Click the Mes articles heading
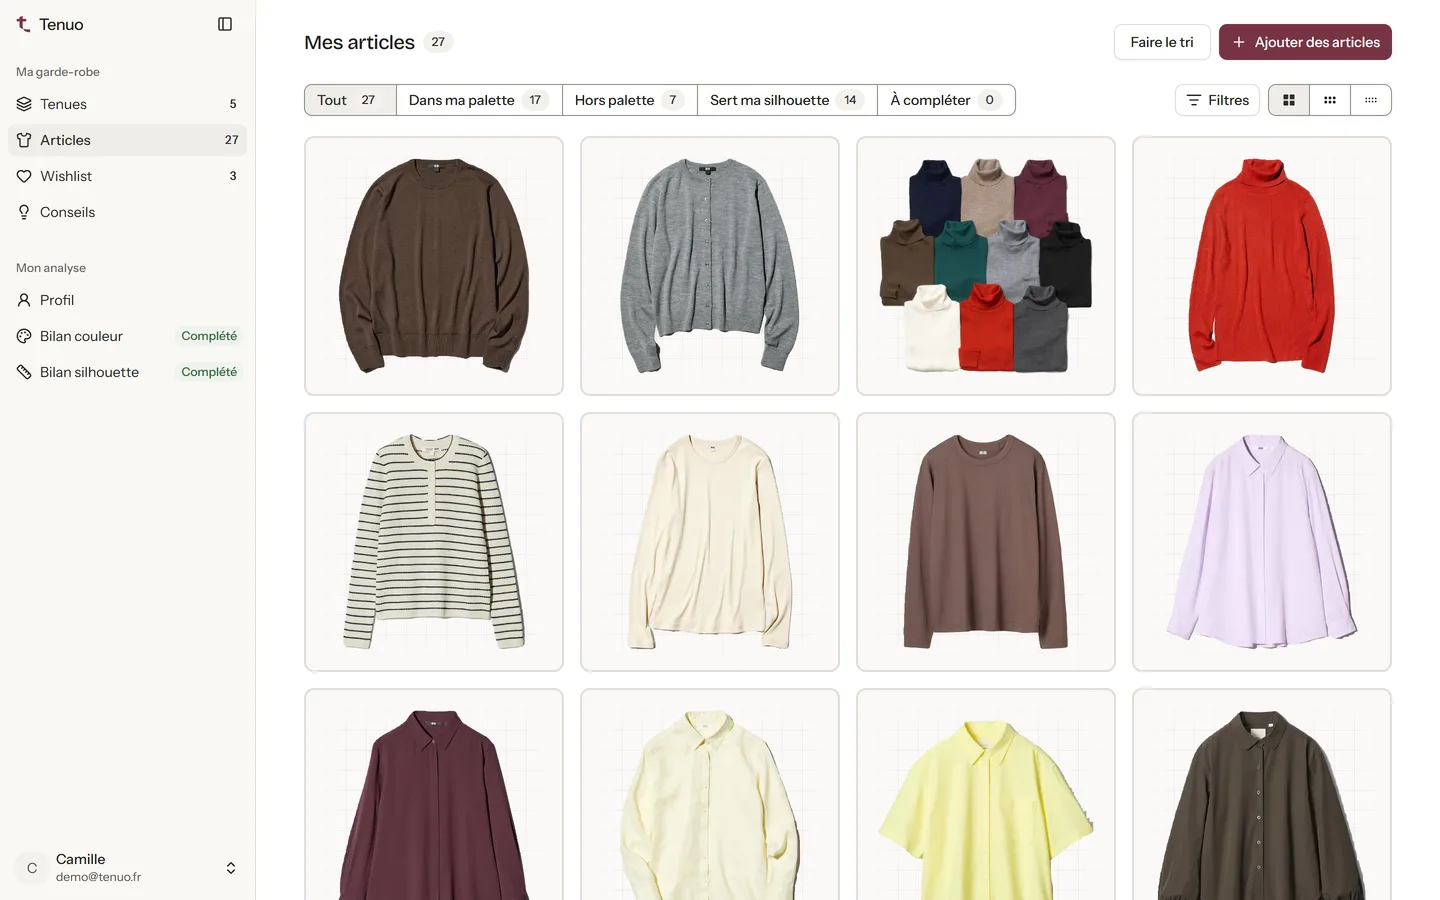 359,42
